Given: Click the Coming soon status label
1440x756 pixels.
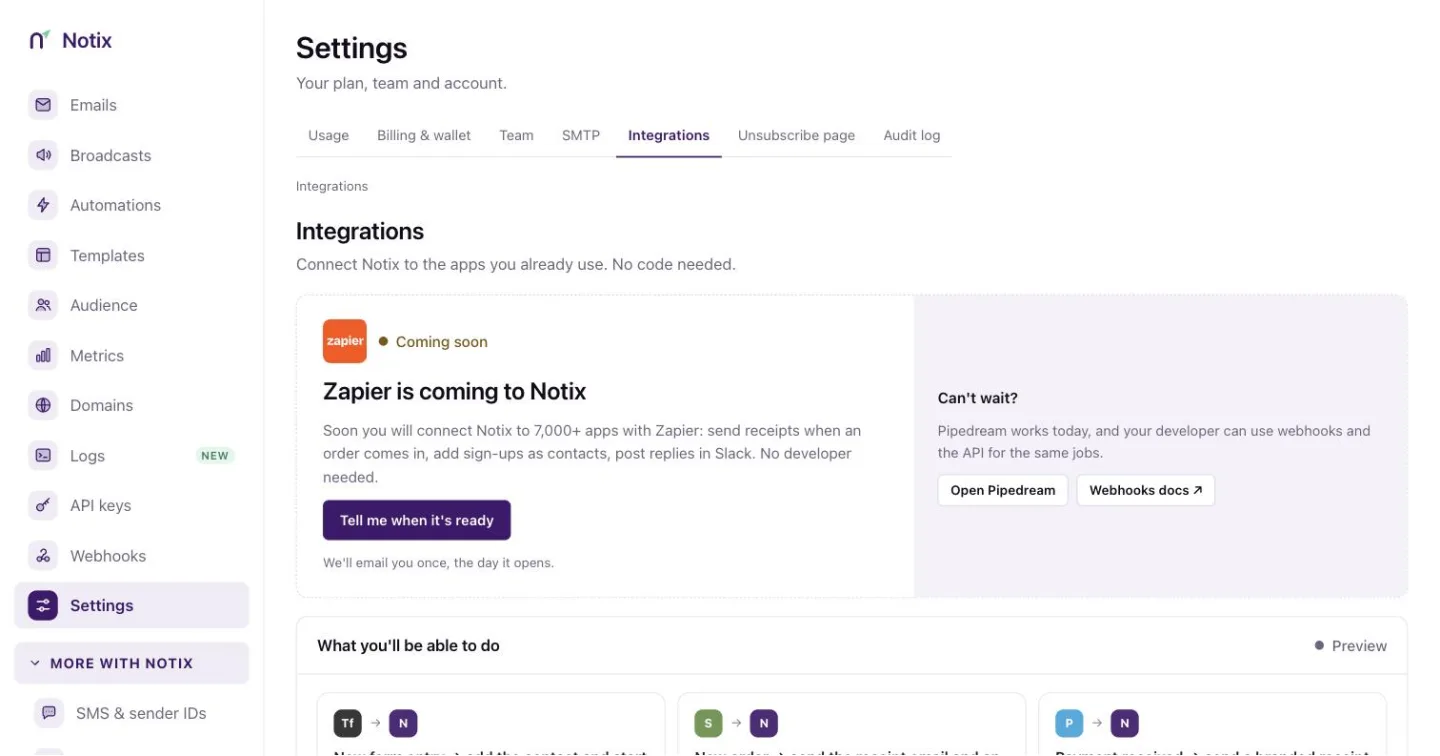Looking at the screenshot, I should pos(434,342).
